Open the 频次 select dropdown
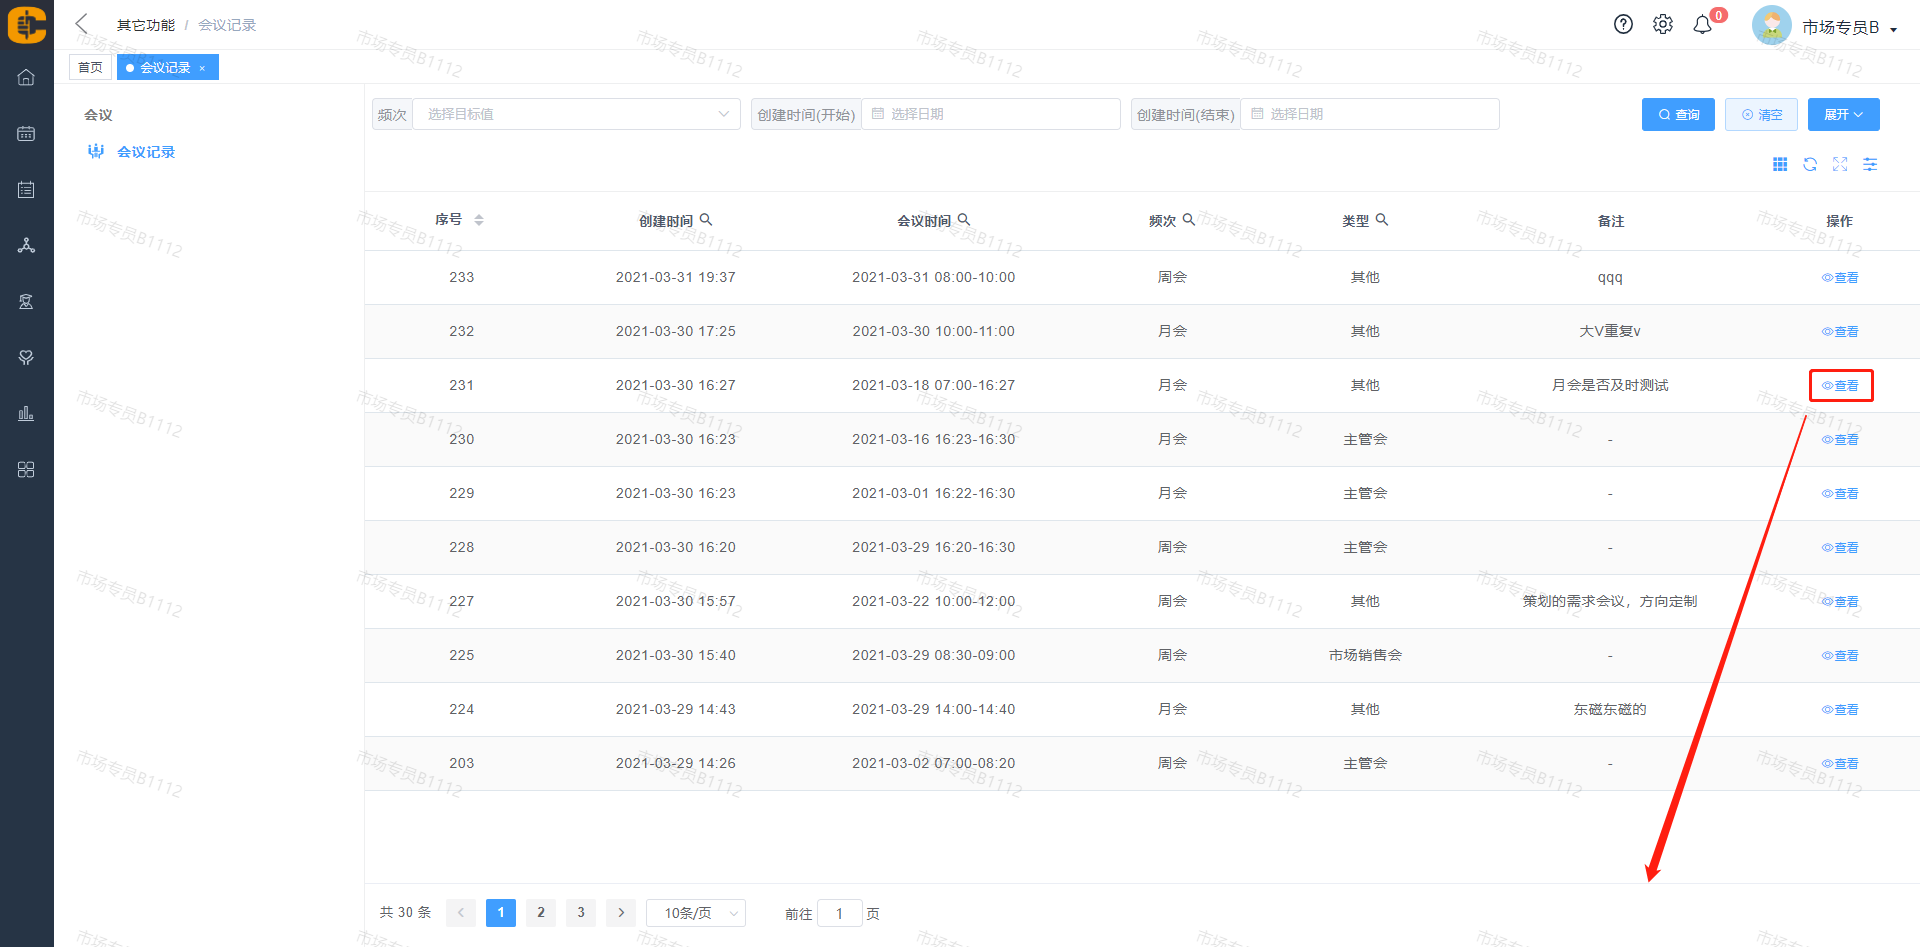The width and height of the screenshot is (1920, 947). [x=577, y=115]
